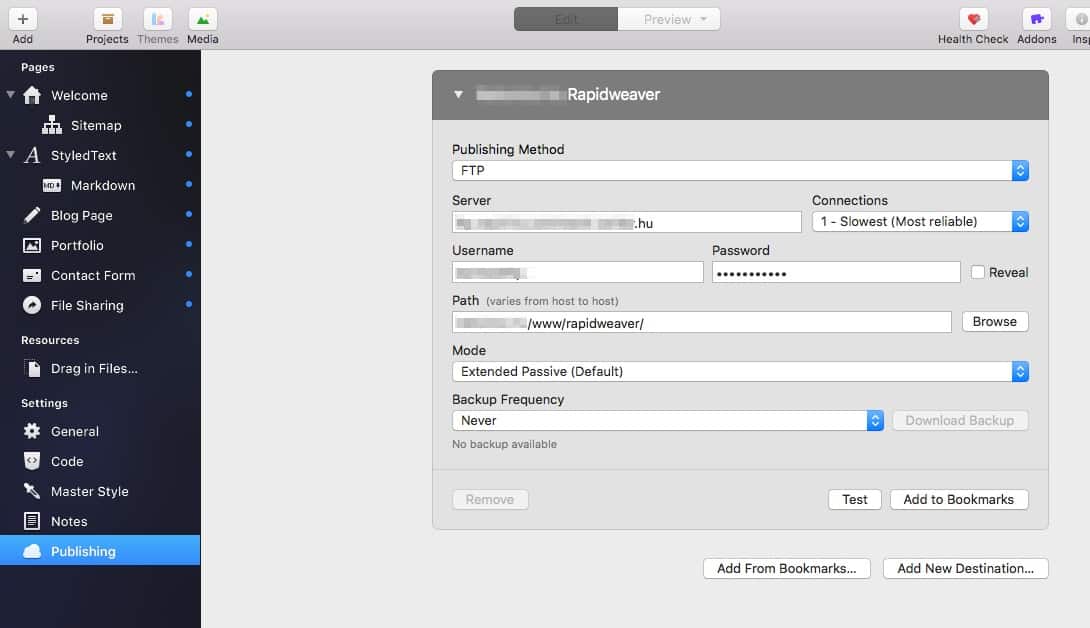Select the Contact Form page label
Viewport: 1090px width, 628px height.
tap(93, 275)
